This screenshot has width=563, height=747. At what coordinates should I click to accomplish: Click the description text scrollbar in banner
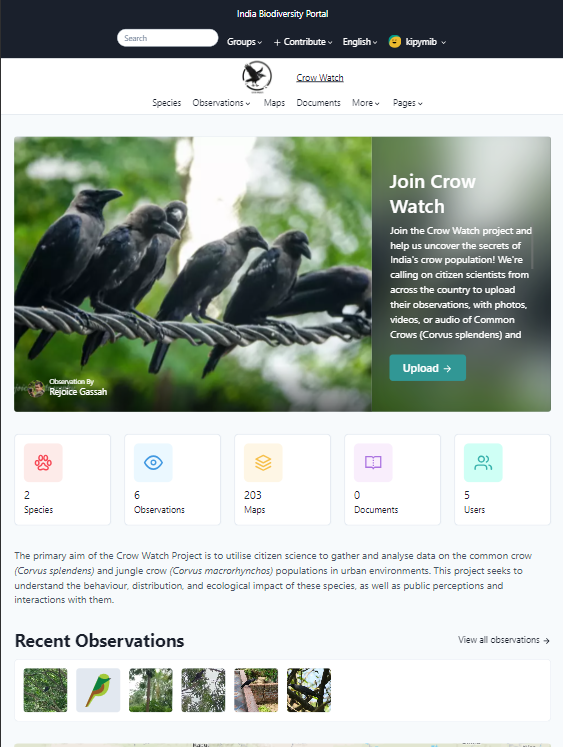[532, 252]
